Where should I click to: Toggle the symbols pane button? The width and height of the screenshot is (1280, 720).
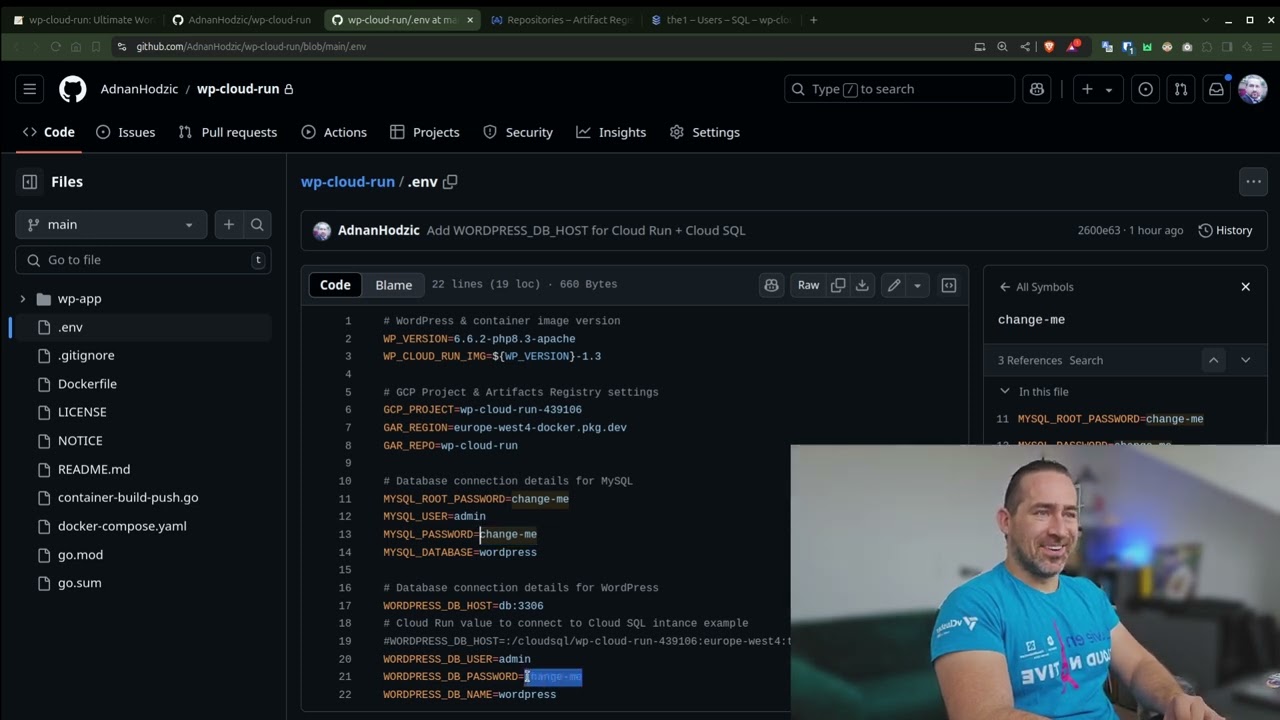coord(949,285)
